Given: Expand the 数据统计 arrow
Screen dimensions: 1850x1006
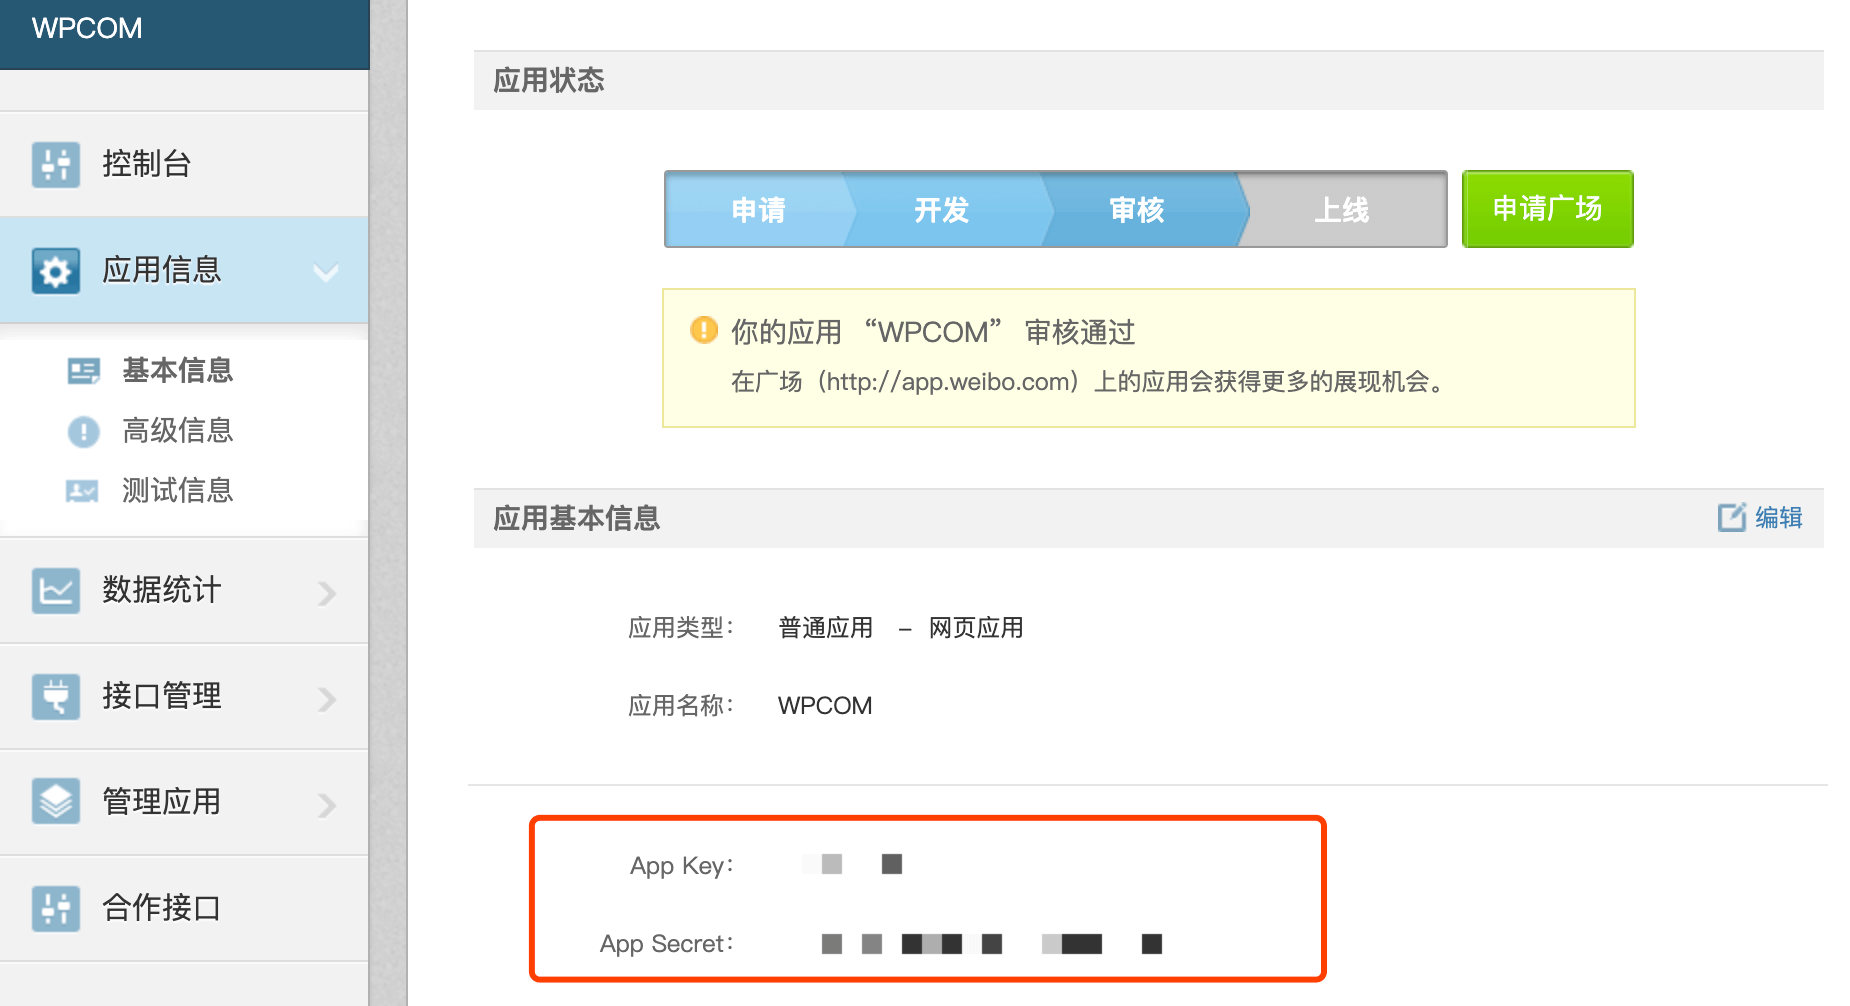Looking at the screenshot, I should pyautogui.click(x=327, y=593).
